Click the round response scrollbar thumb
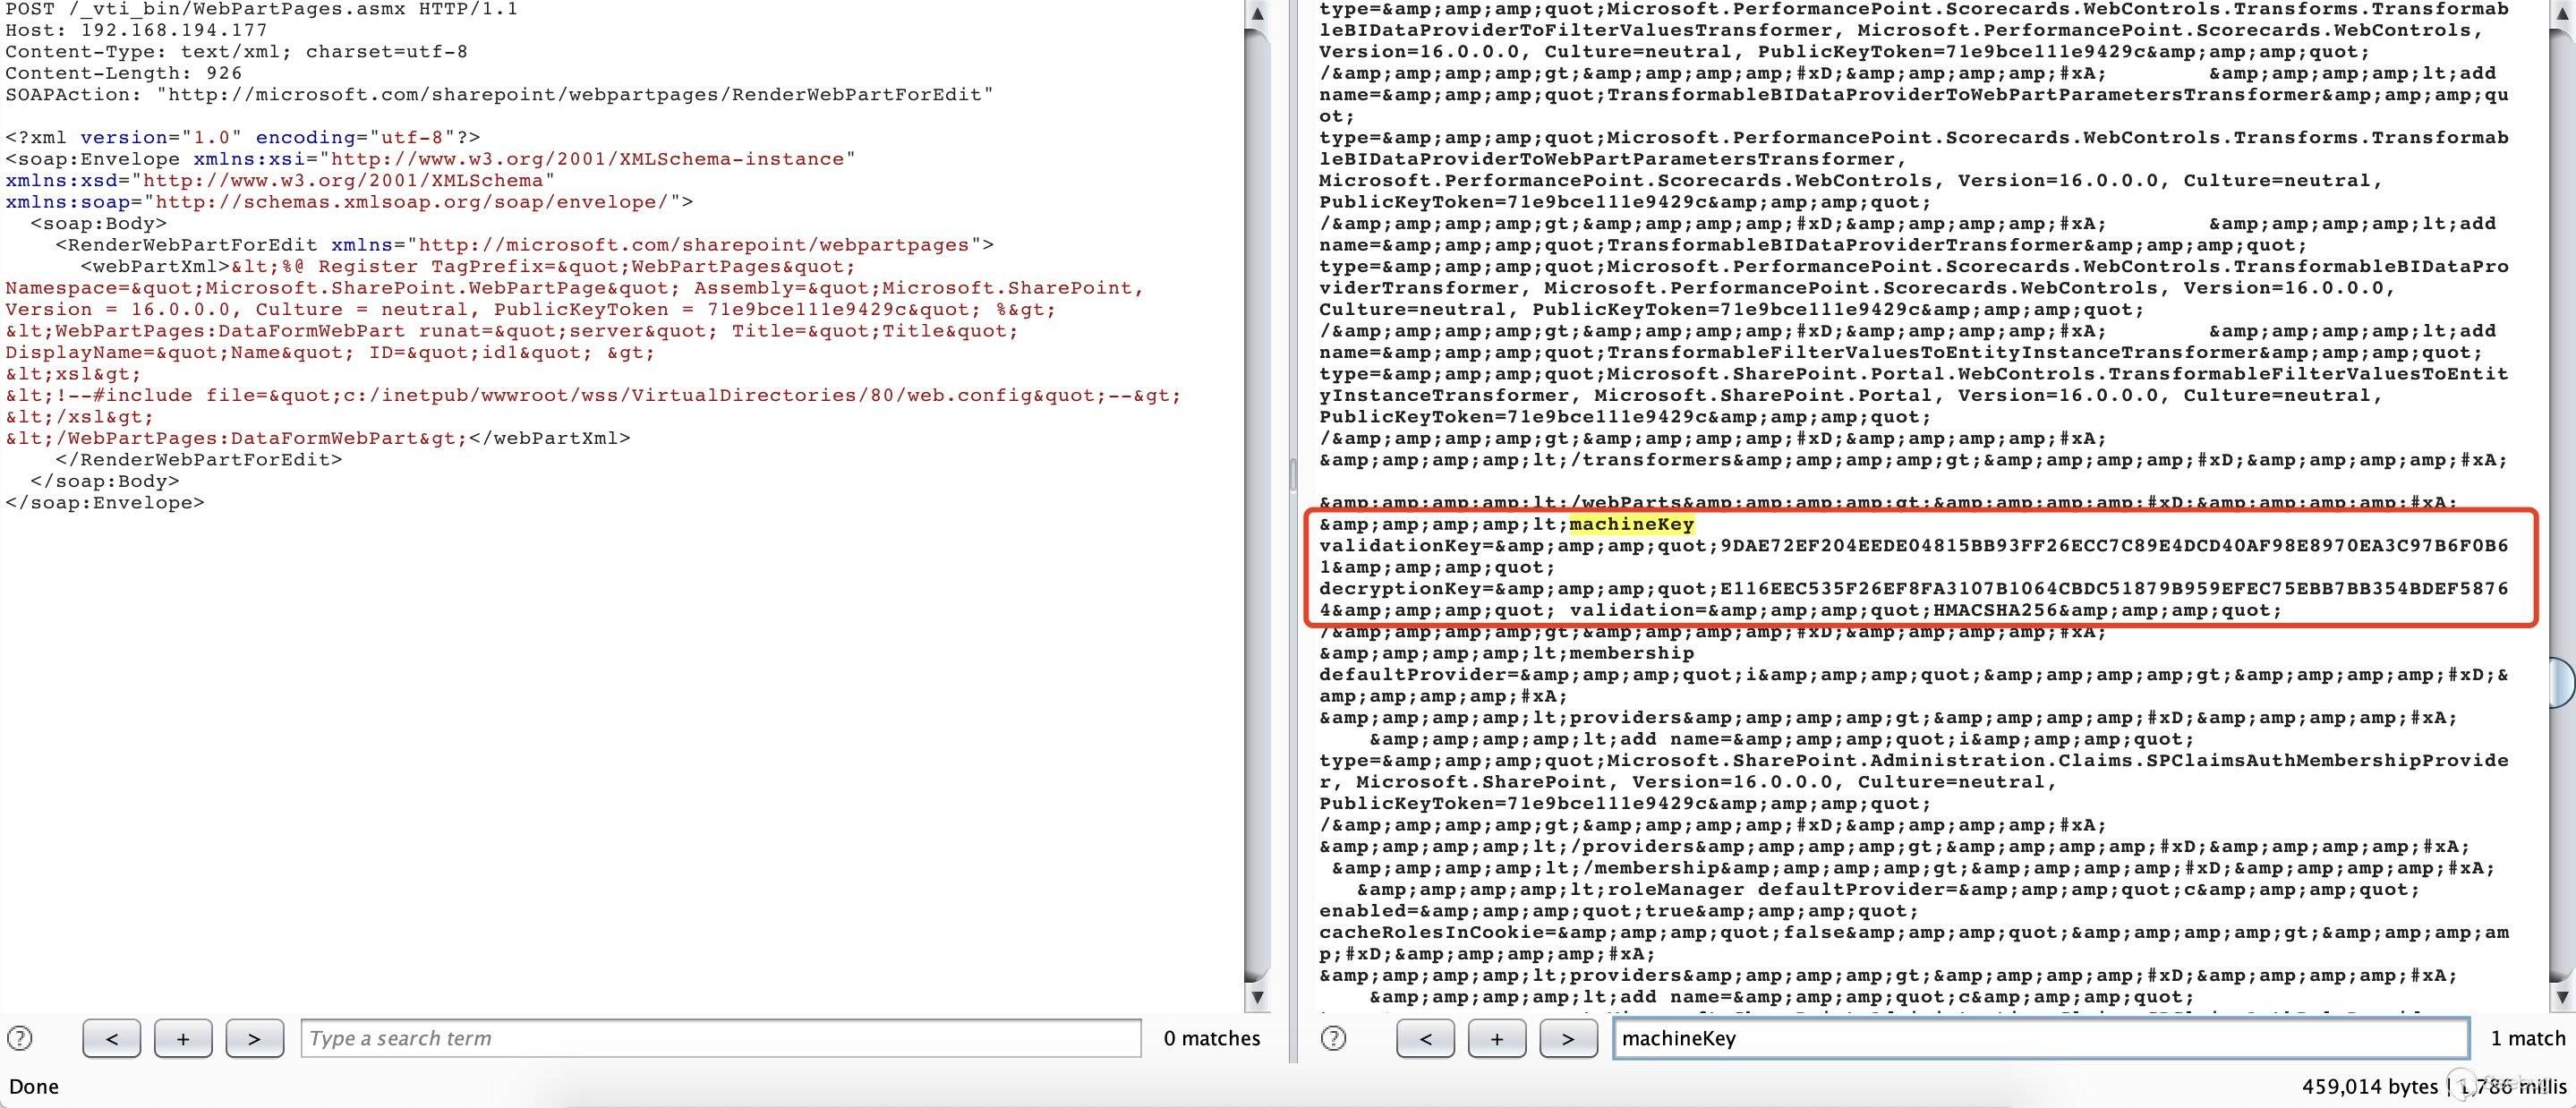2576x1108 pixels. pyautogui.click(x=2563, y=682)
